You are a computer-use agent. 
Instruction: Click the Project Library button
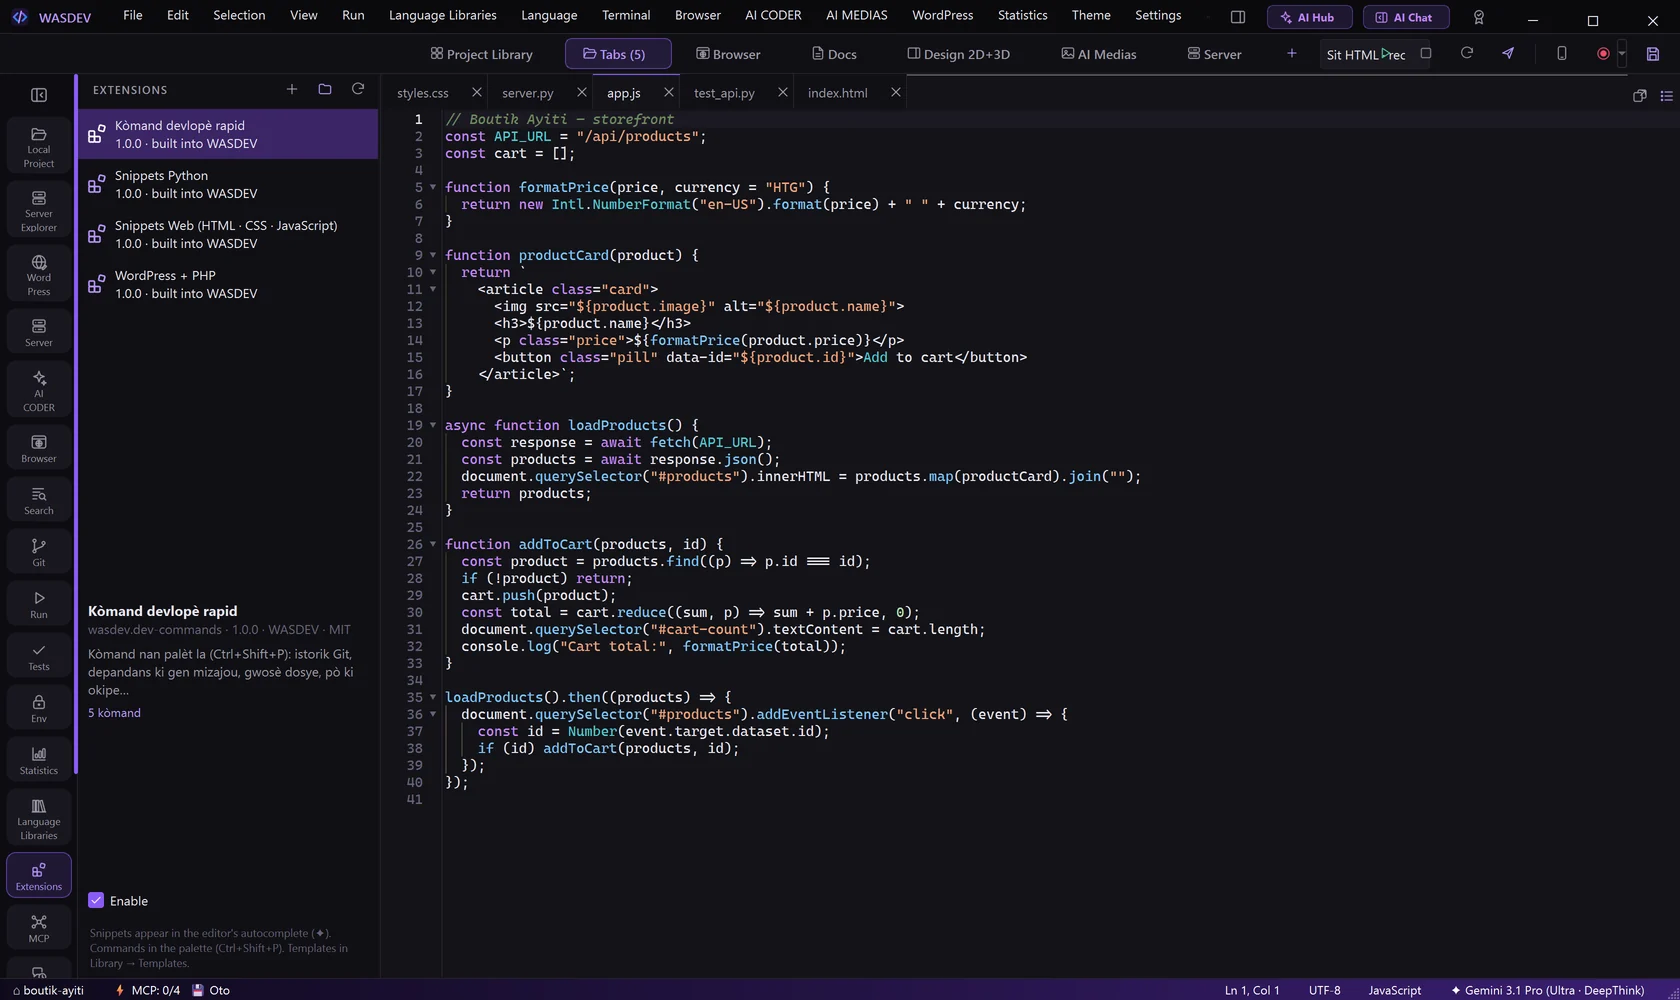[482, 54]
